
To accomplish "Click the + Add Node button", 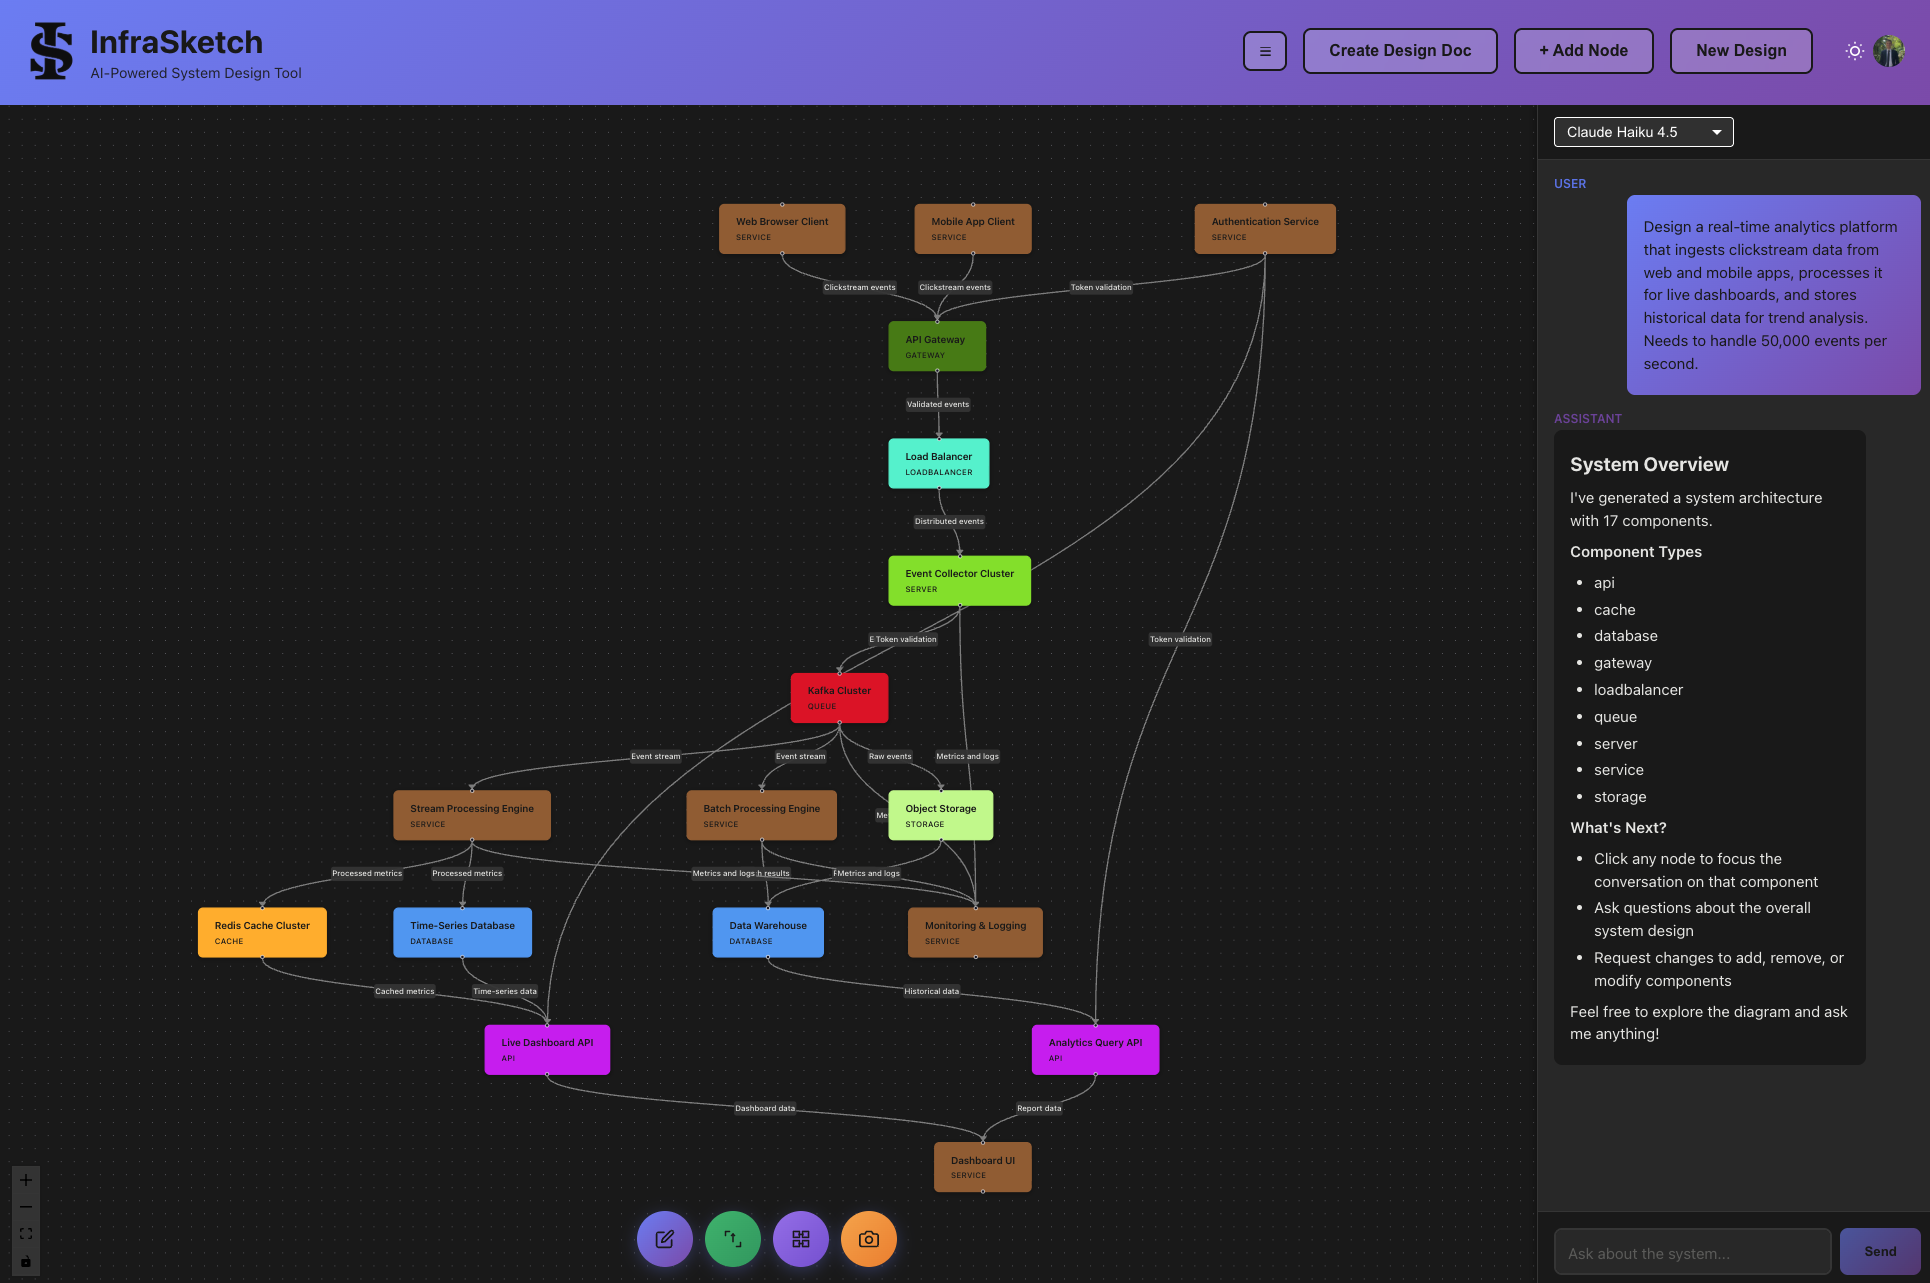I will [x=1583, y=50].
